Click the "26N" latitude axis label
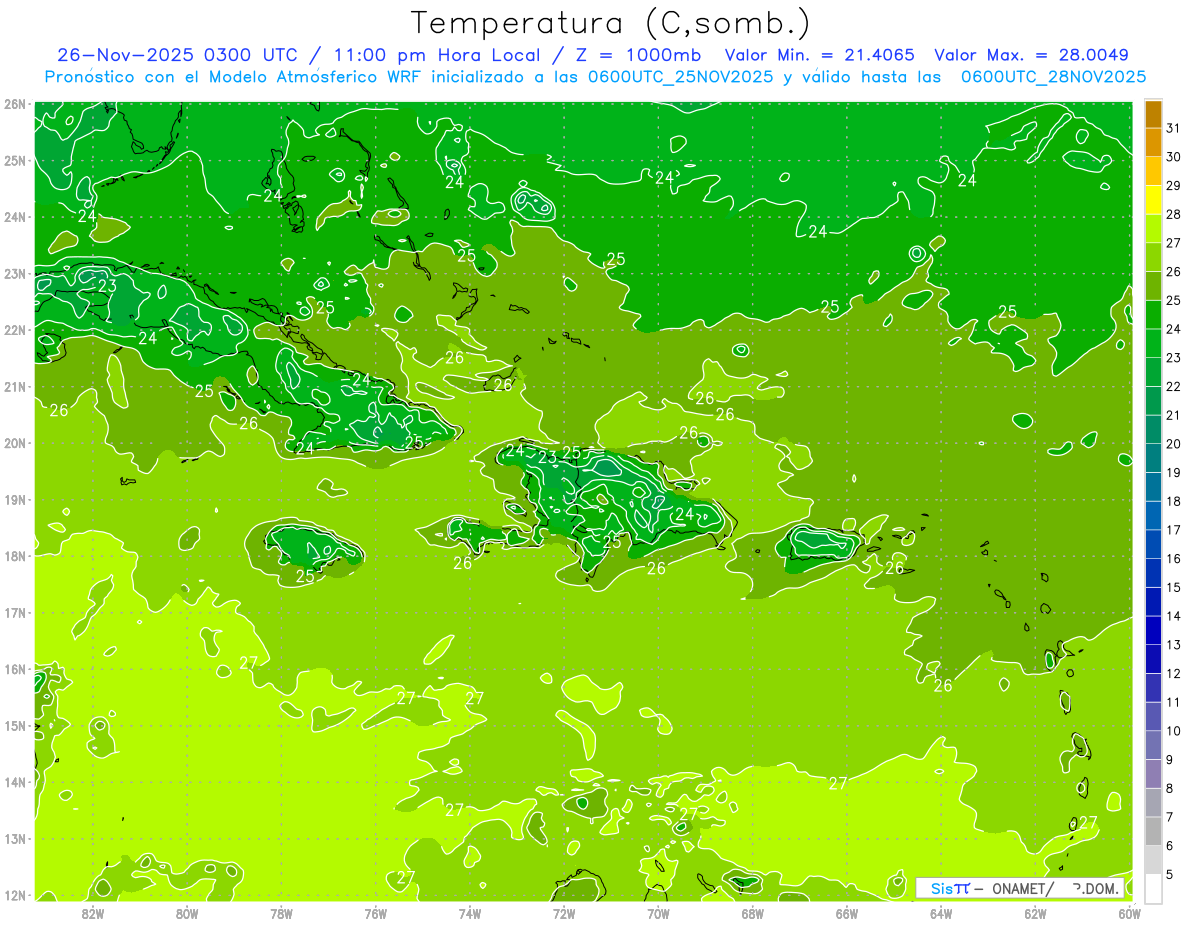Image resolution: width=1200 pixels, height=927 pixels. (x=14, y=104)
